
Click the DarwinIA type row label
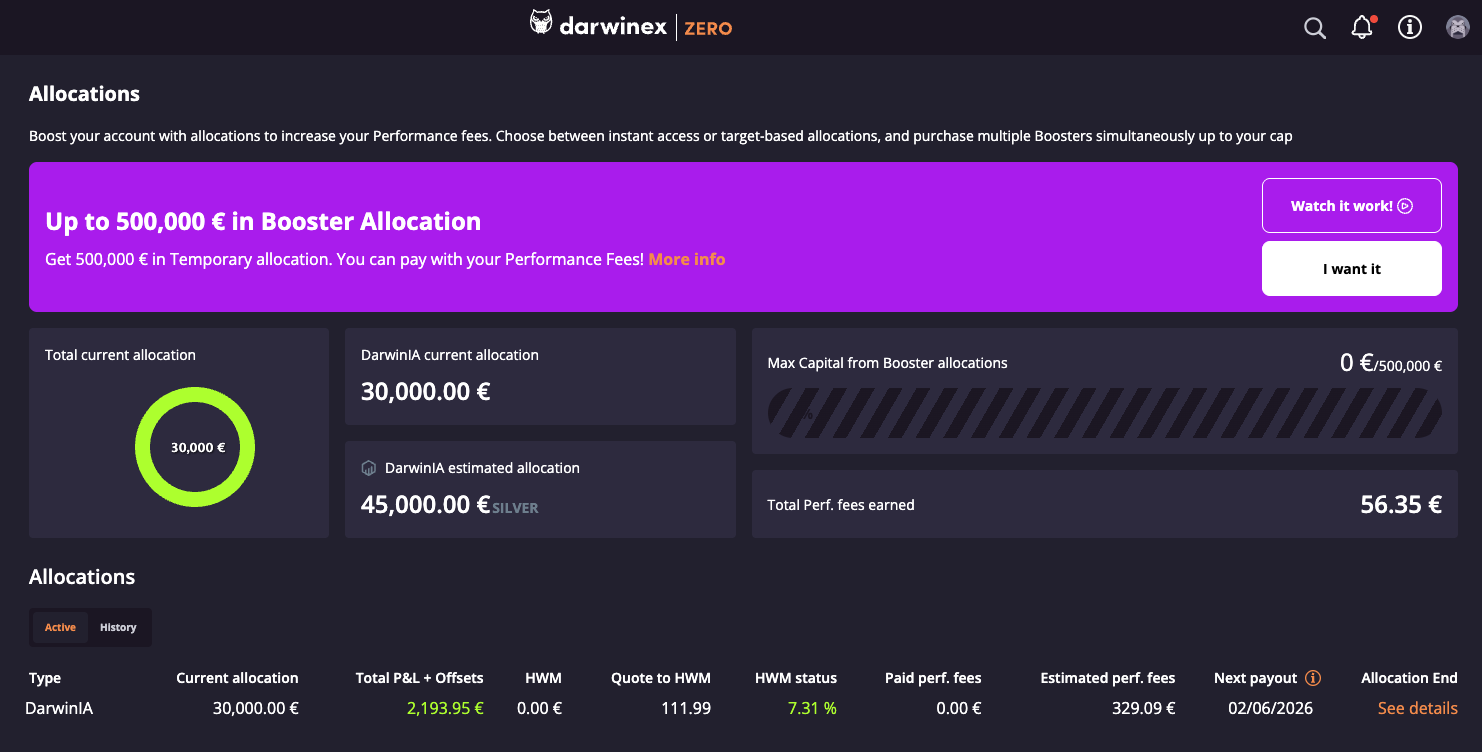59,708
